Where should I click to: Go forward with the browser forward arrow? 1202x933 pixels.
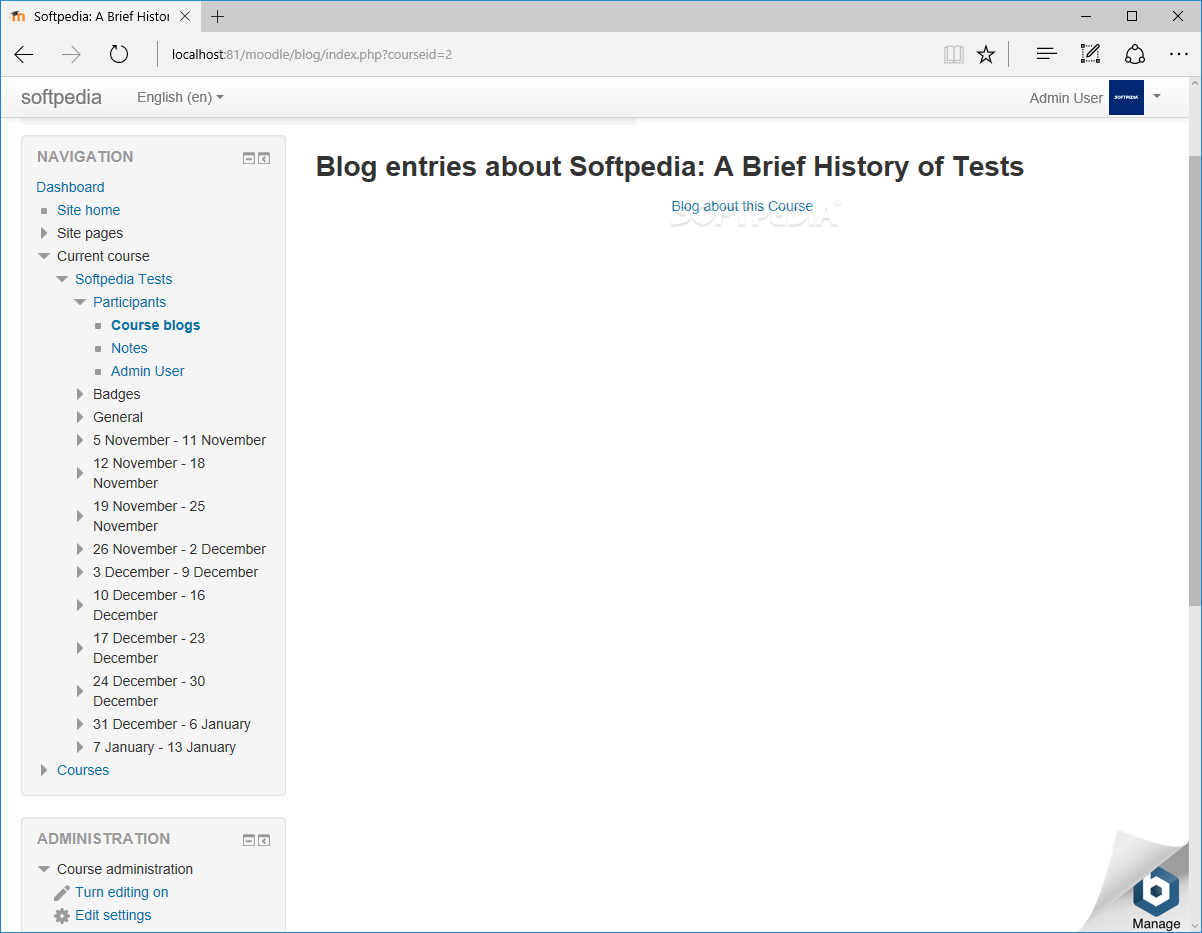tap(71, 54)
